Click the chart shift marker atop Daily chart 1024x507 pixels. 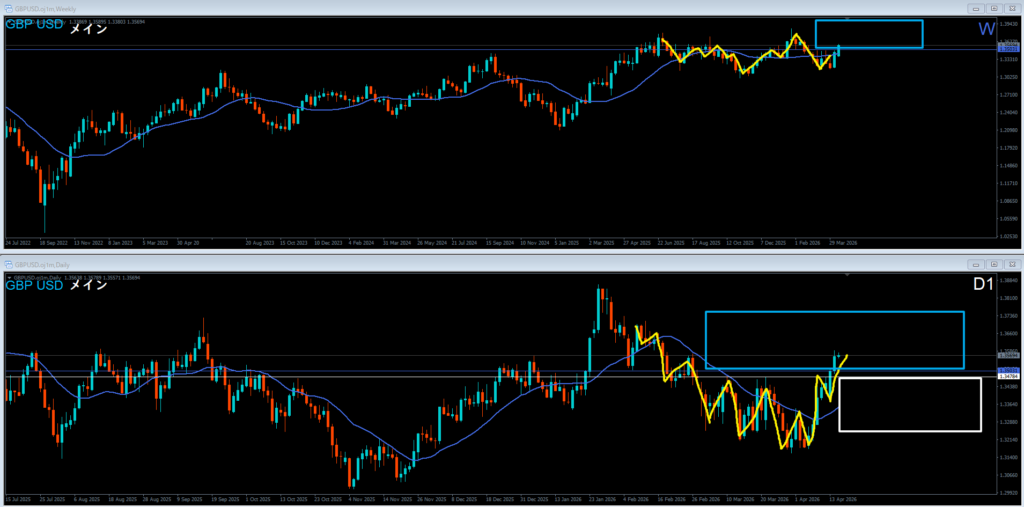coord(848,275)
